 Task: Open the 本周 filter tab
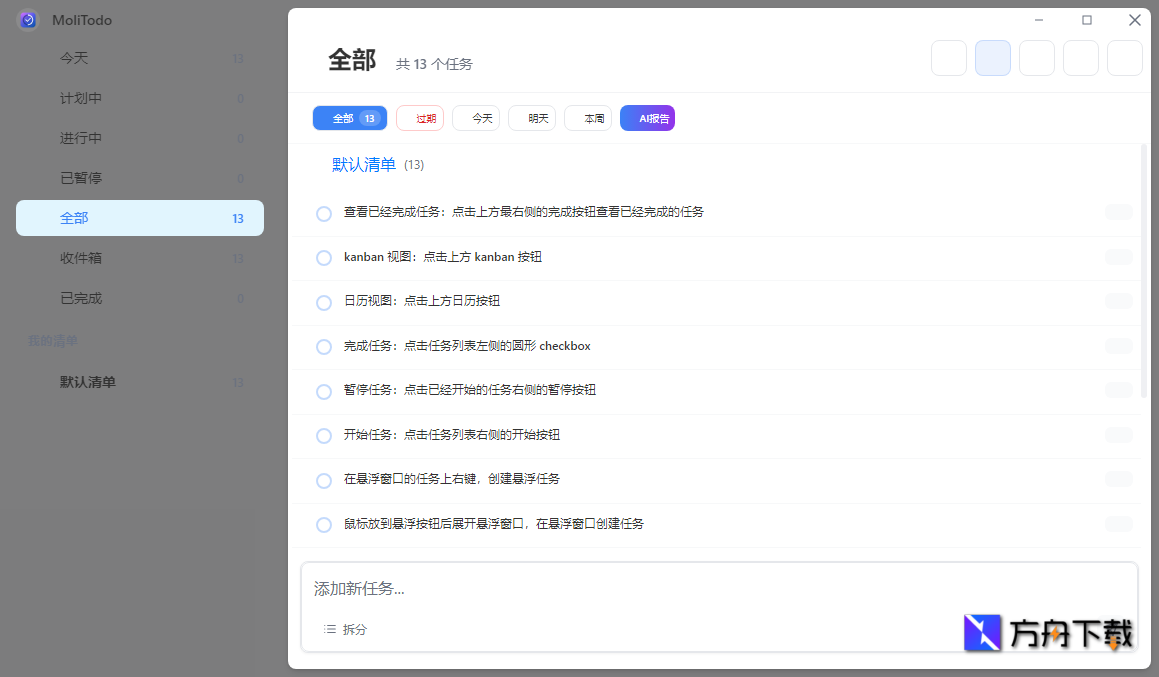pos(587,118)
